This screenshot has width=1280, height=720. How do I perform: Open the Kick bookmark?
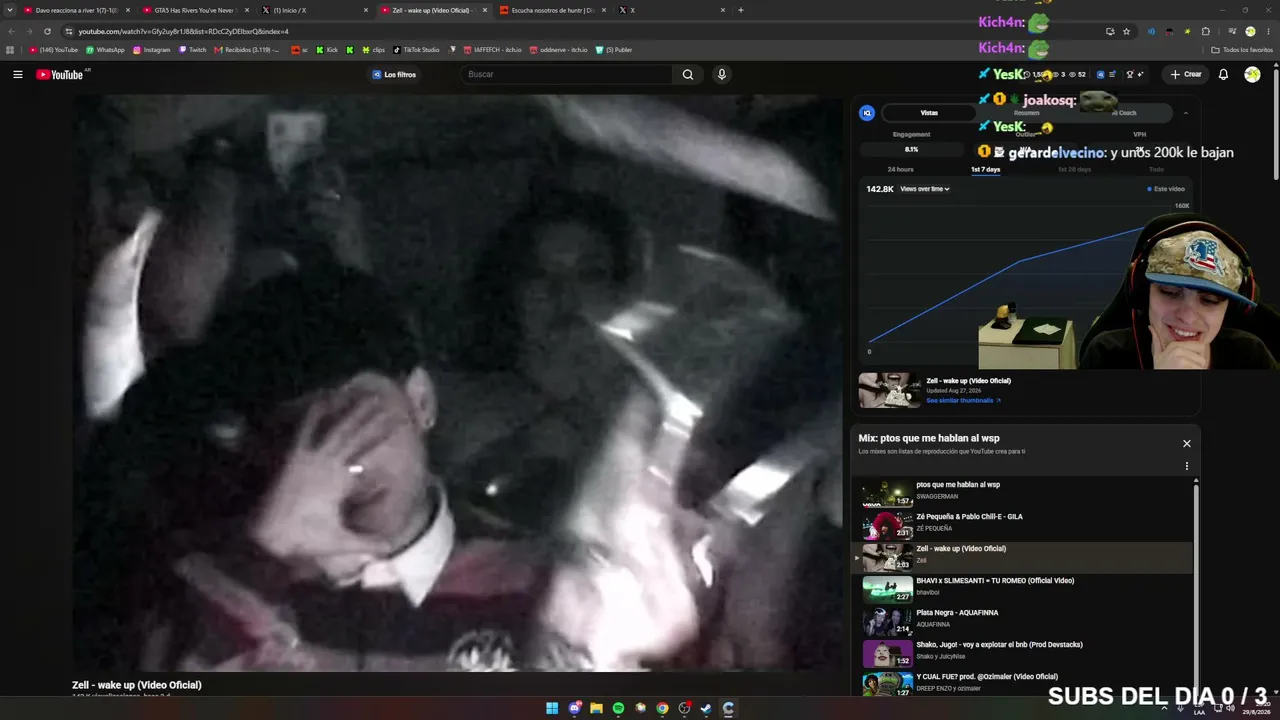pos(327,50)
